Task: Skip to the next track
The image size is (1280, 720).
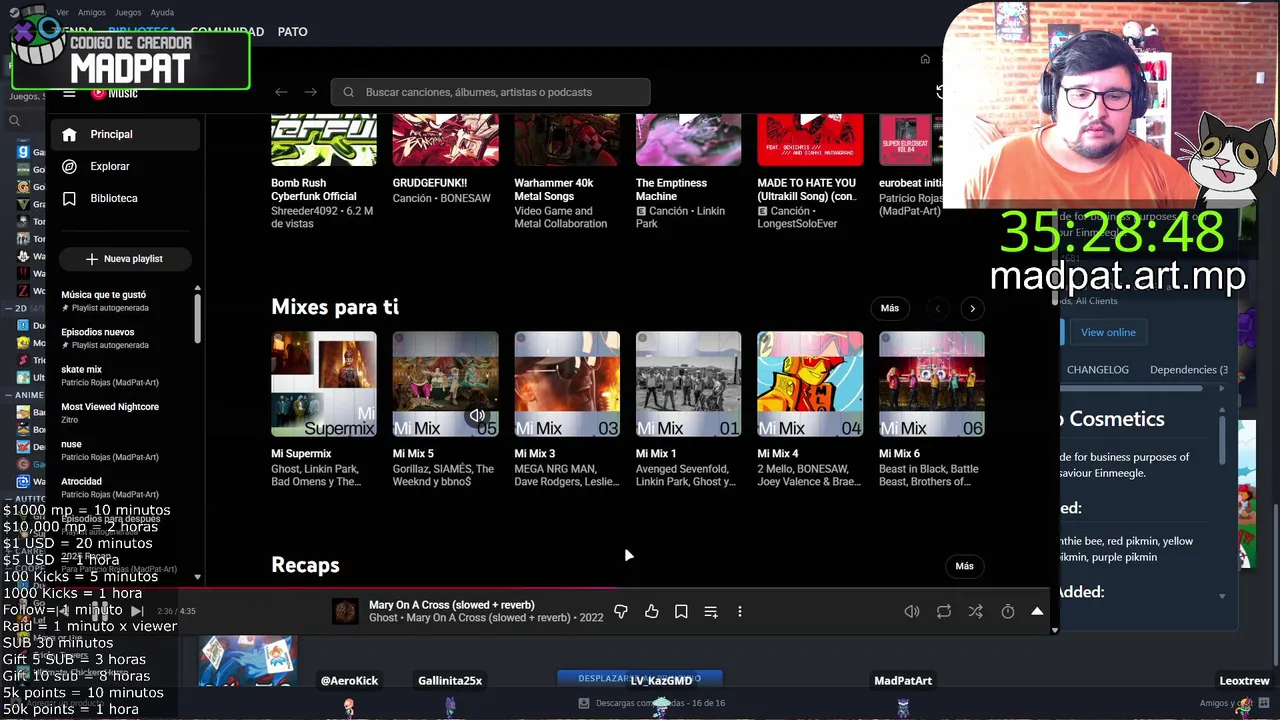Action: [x=137, y=611]
